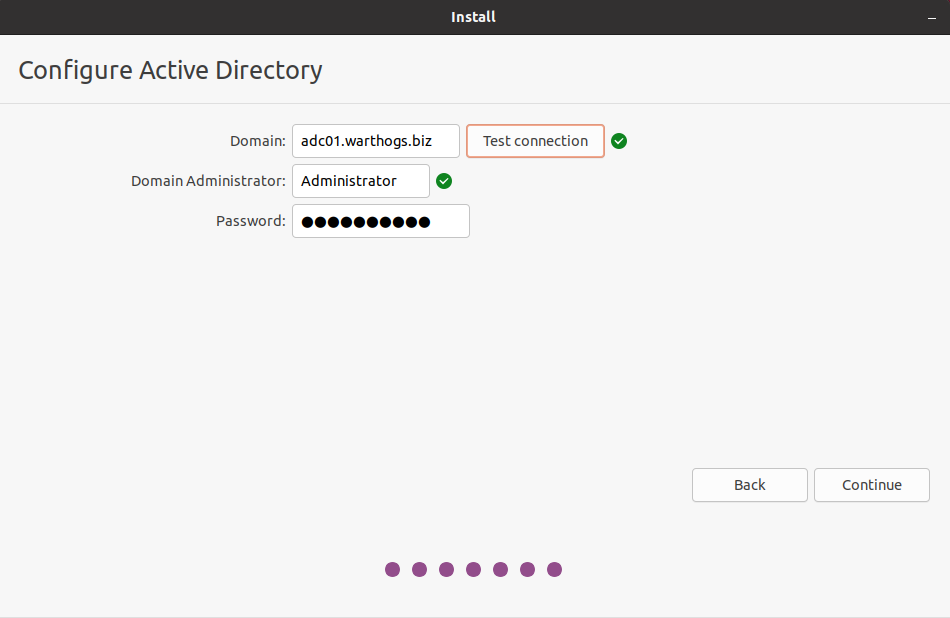Screen dimensions: 950x618
Task: Click the Install title bar text
Action: pos(474,17)
